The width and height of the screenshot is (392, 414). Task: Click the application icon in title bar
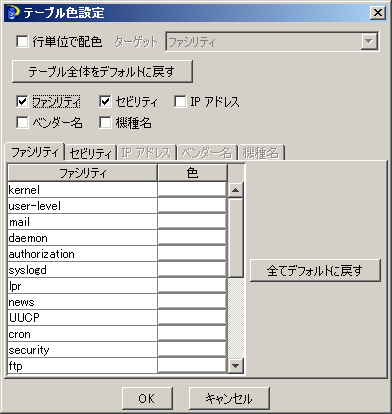(x=13, y=13)
